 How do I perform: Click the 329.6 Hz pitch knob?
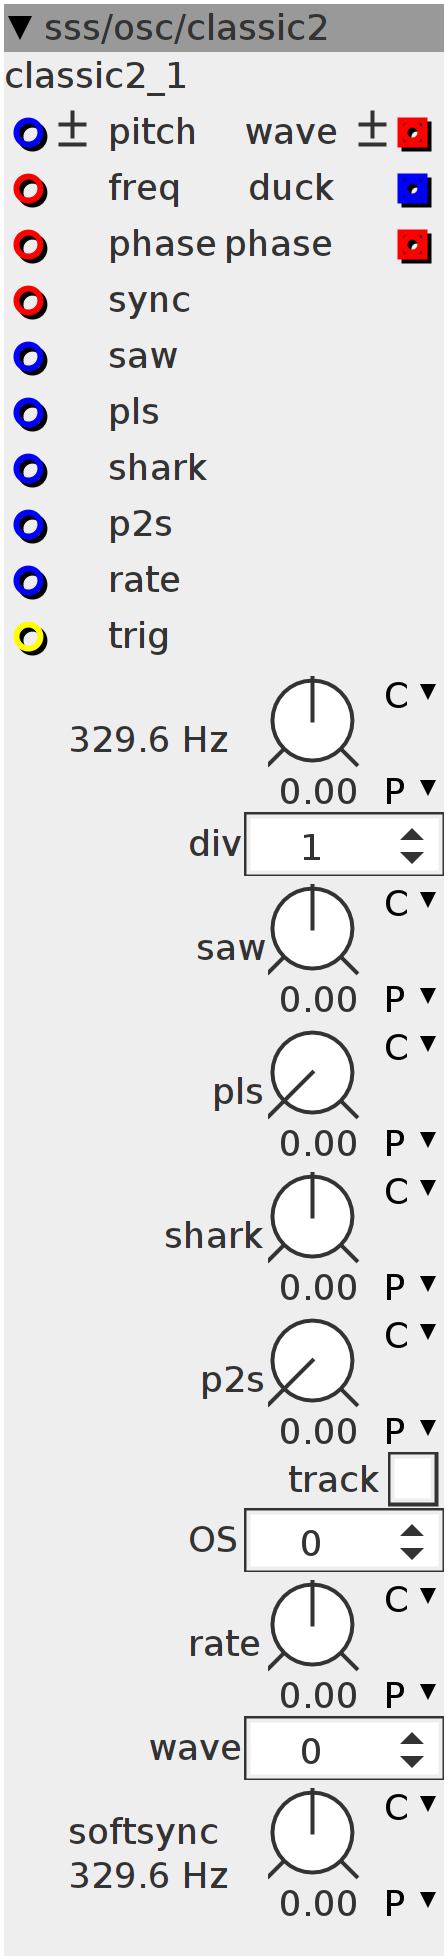(x=313, y=721)
